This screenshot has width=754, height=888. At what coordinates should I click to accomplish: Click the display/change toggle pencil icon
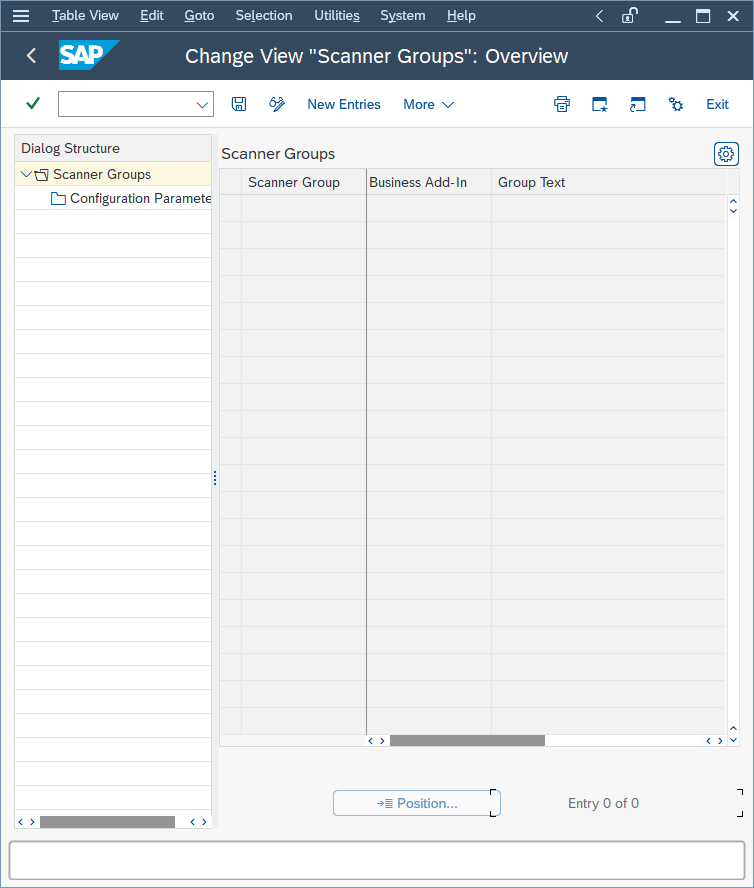click(277, 104)
